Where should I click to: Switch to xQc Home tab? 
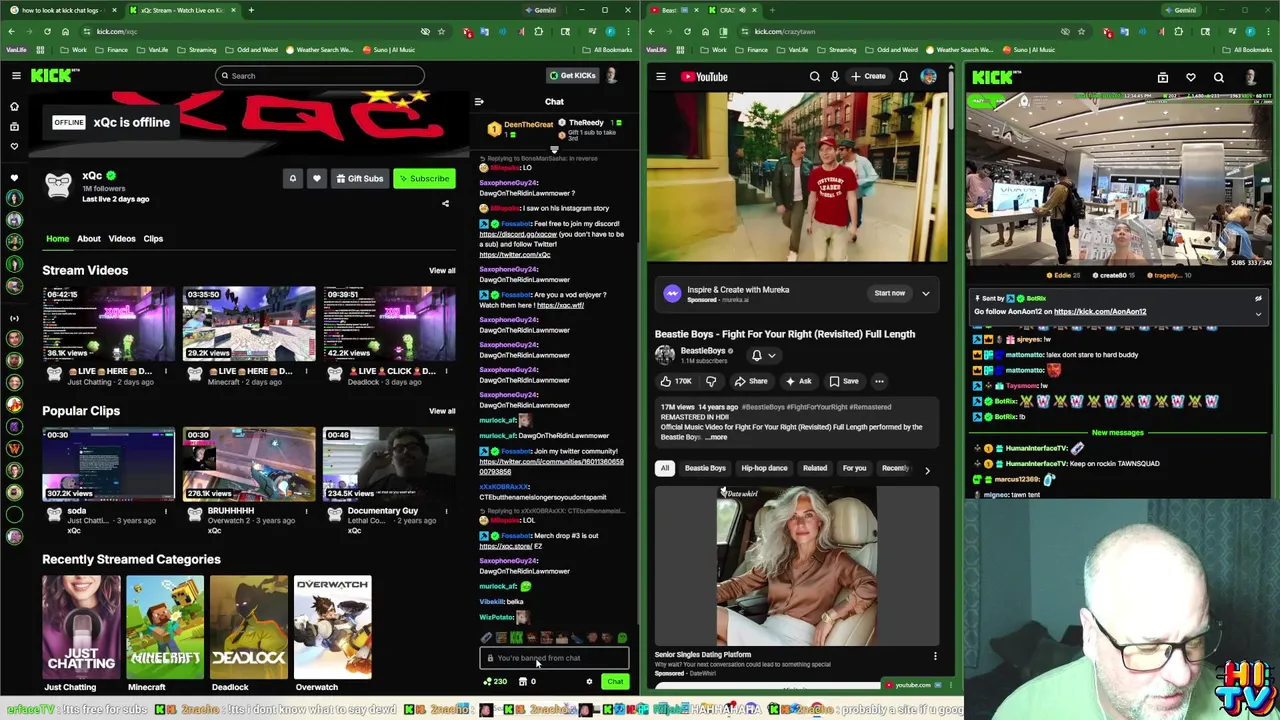pyautogui.click(x=57, y=238)
